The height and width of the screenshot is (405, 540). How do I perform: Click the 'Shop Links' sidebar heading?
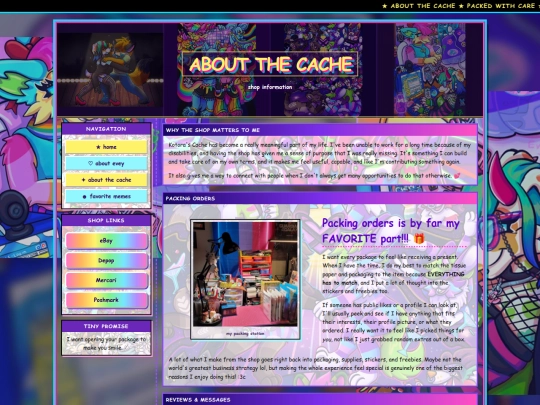tap(106, 220)
